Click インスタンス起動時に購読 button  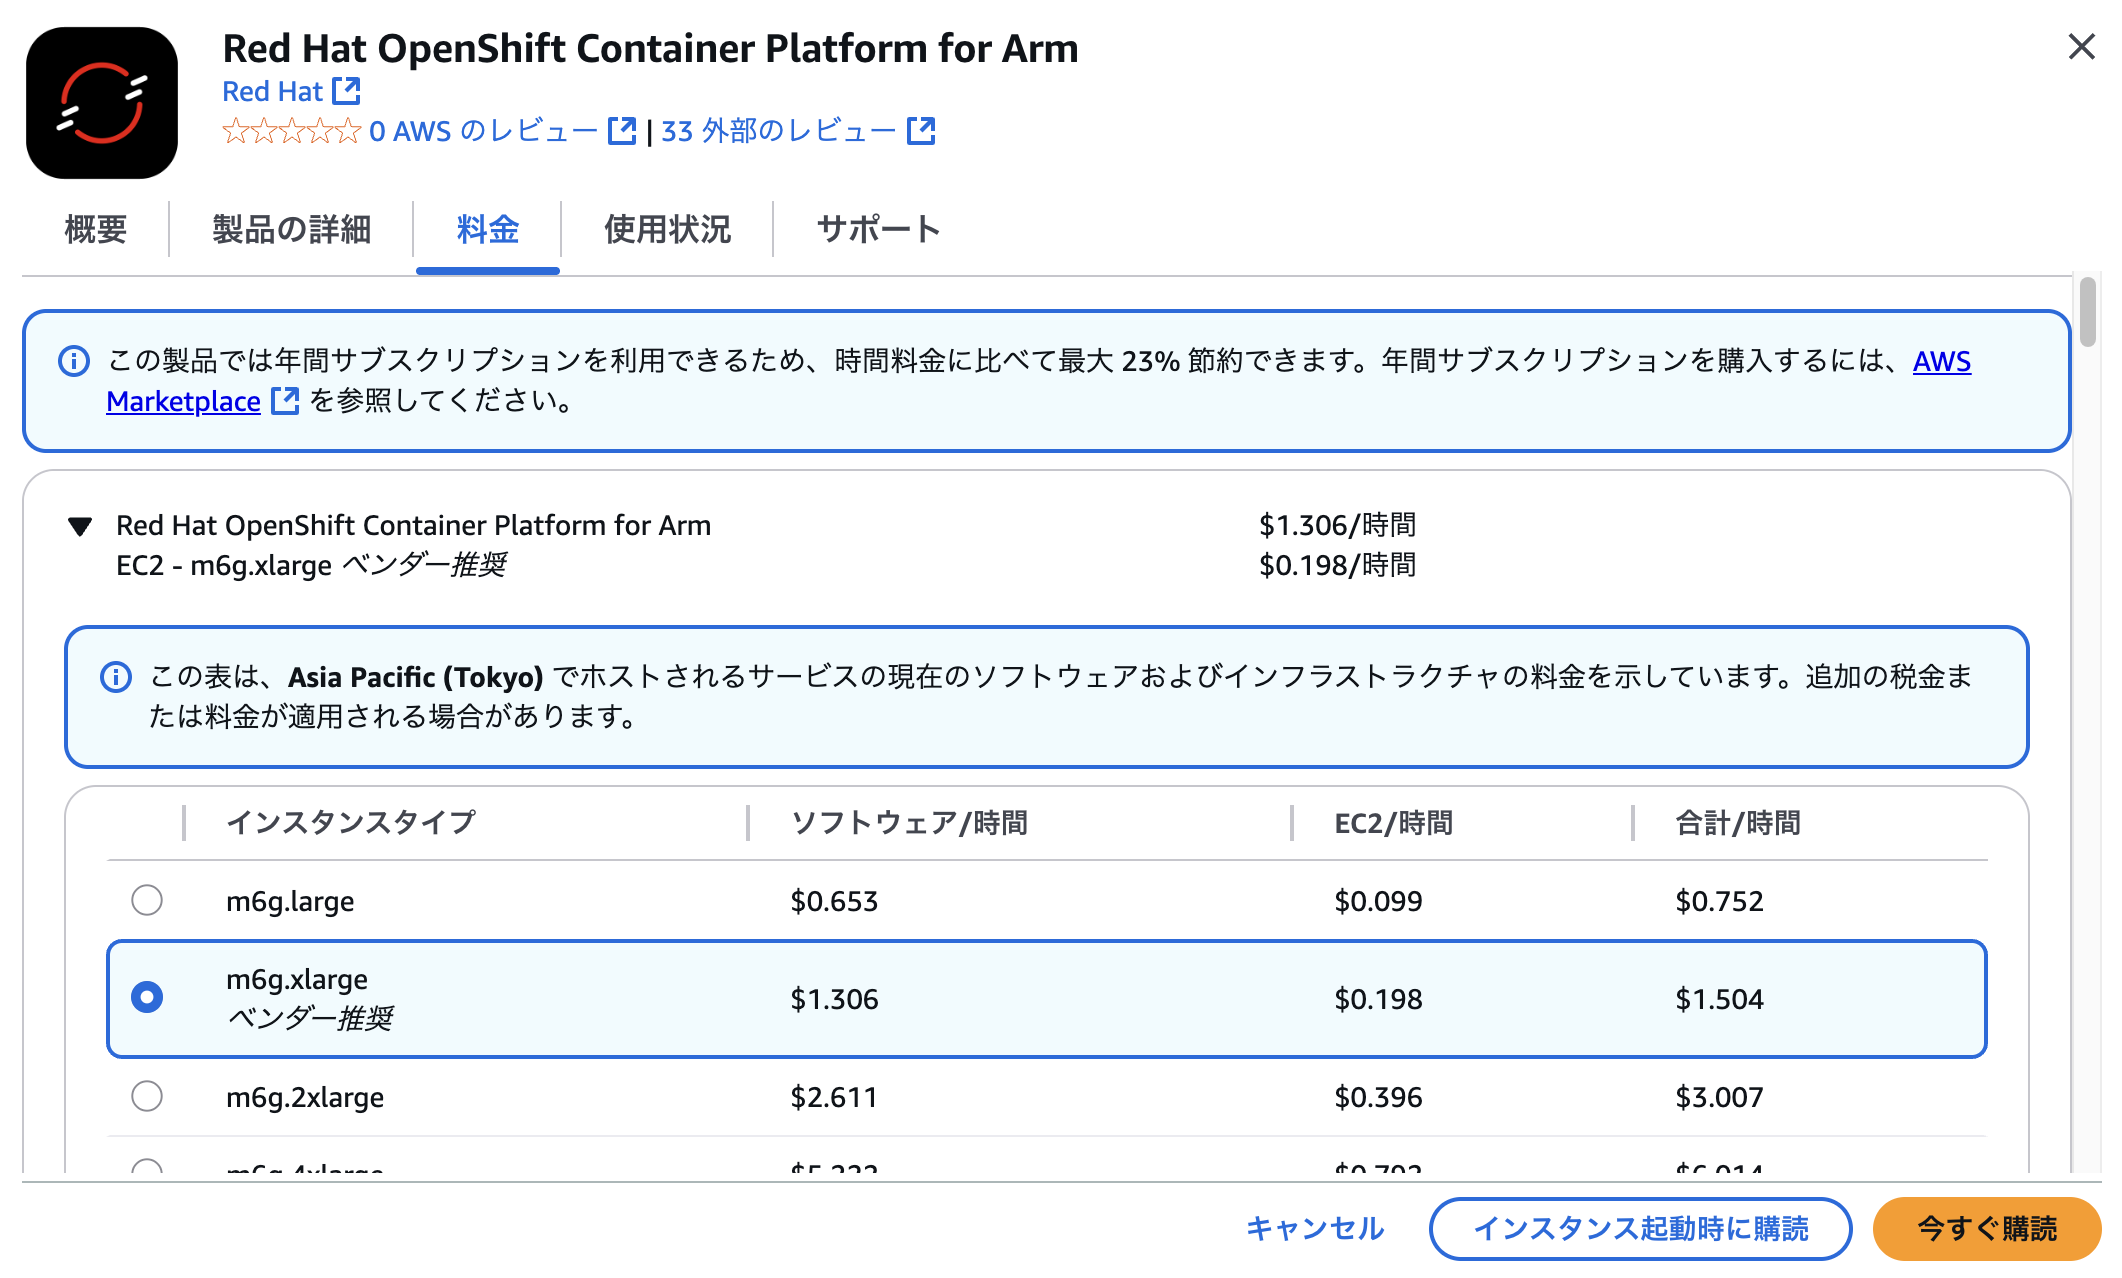1641,1229
